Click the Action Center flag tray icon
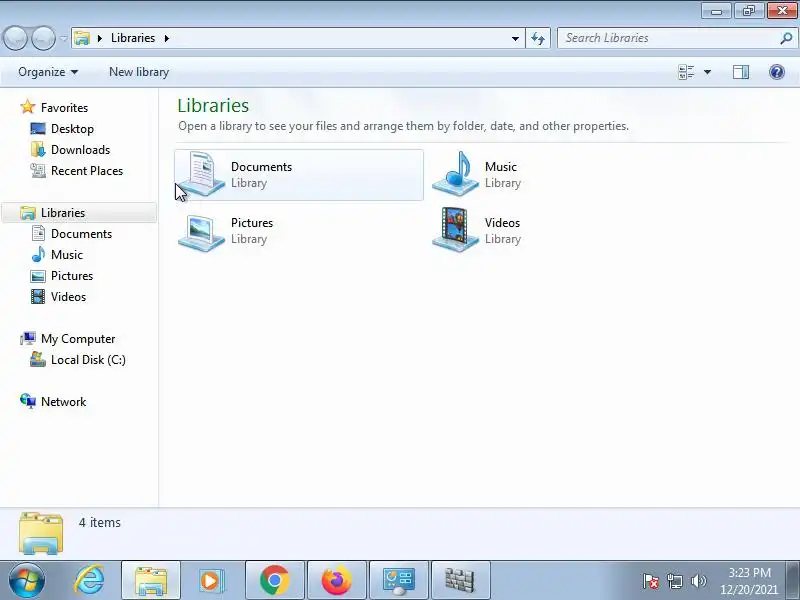 (x=651, y=581)
